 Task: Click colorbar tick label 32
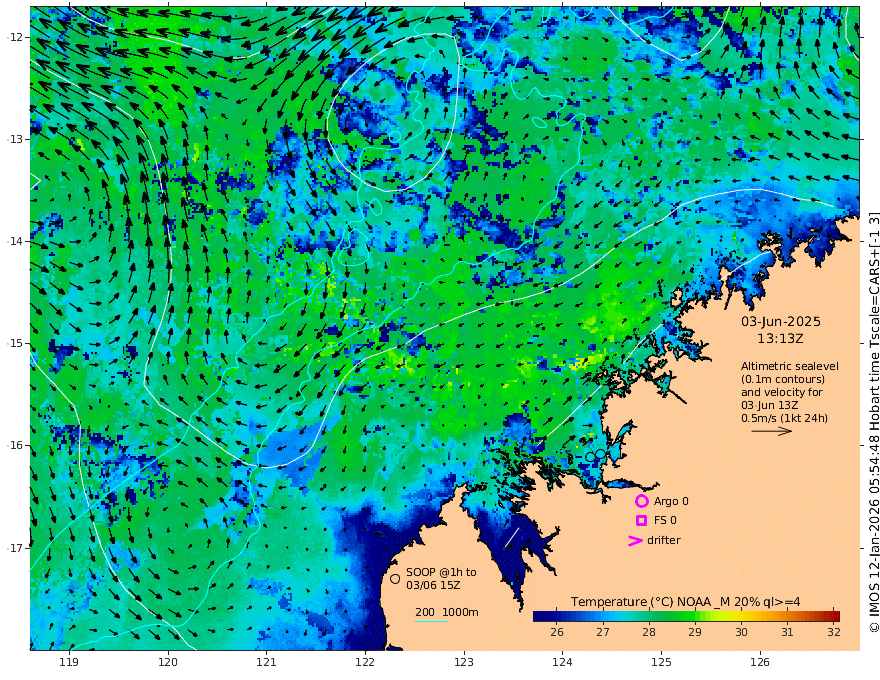[x=834, y=632]
